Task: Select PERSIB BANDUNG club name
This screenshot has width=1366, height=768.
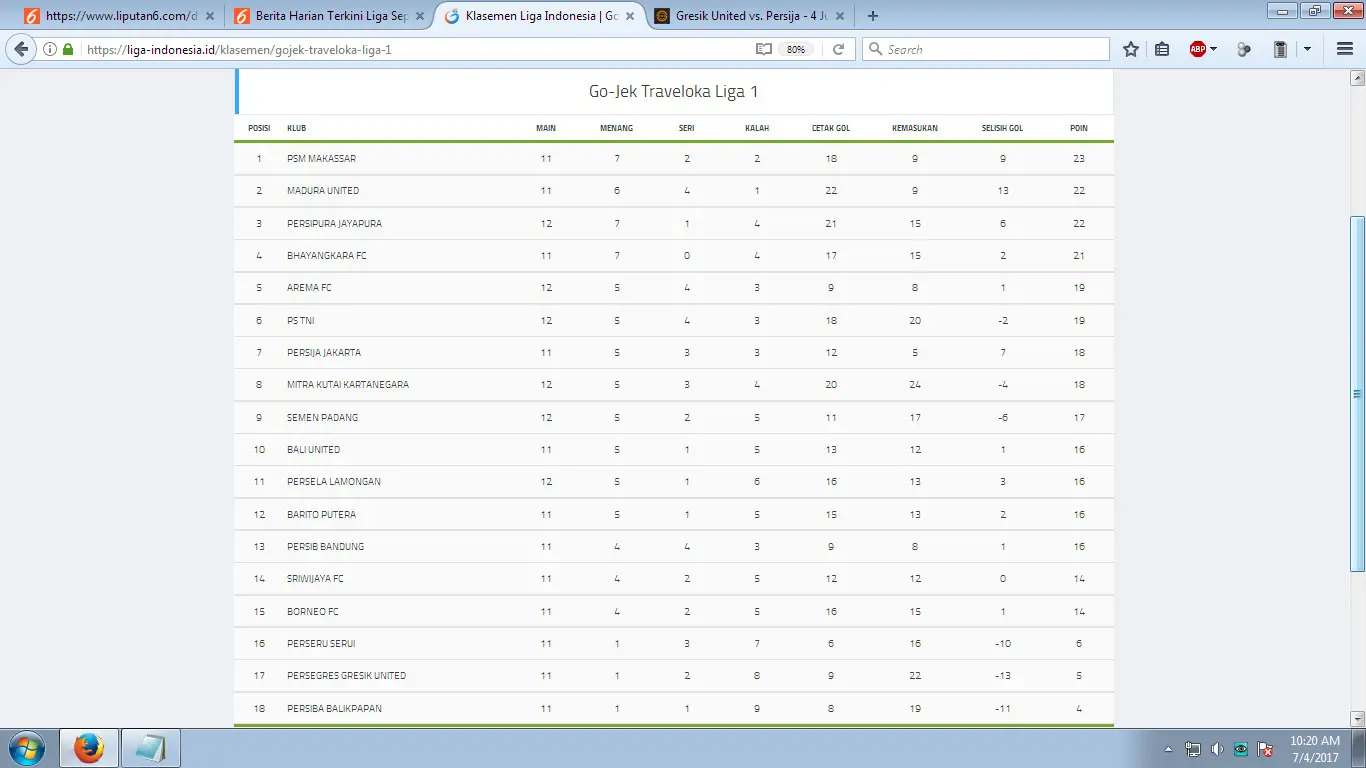Action: pyautogui.click(x=325, y=546)
